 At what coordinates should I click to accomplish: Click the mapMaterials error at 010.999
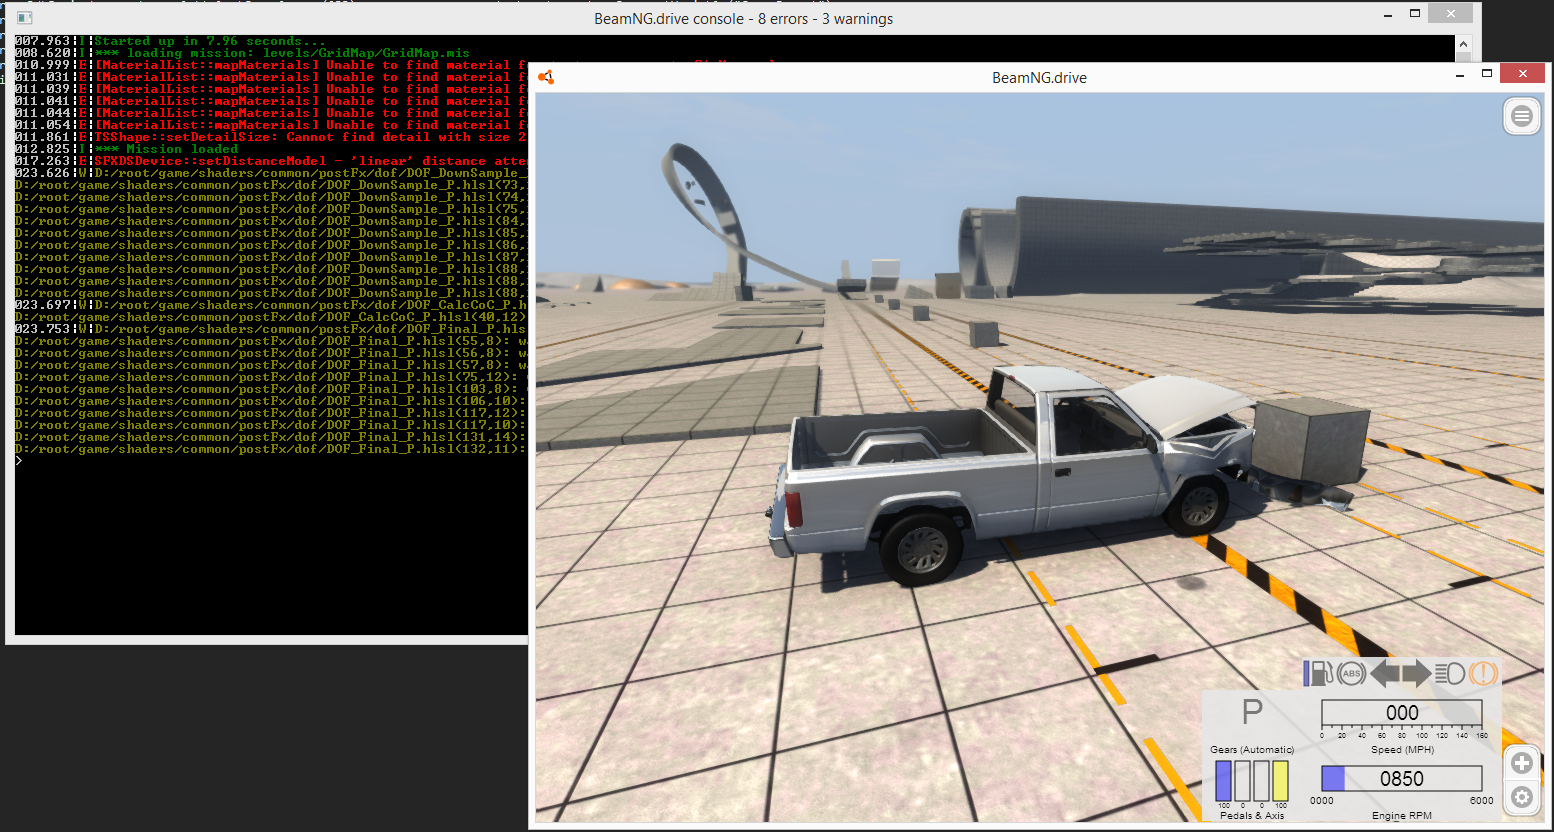point(310,65)
